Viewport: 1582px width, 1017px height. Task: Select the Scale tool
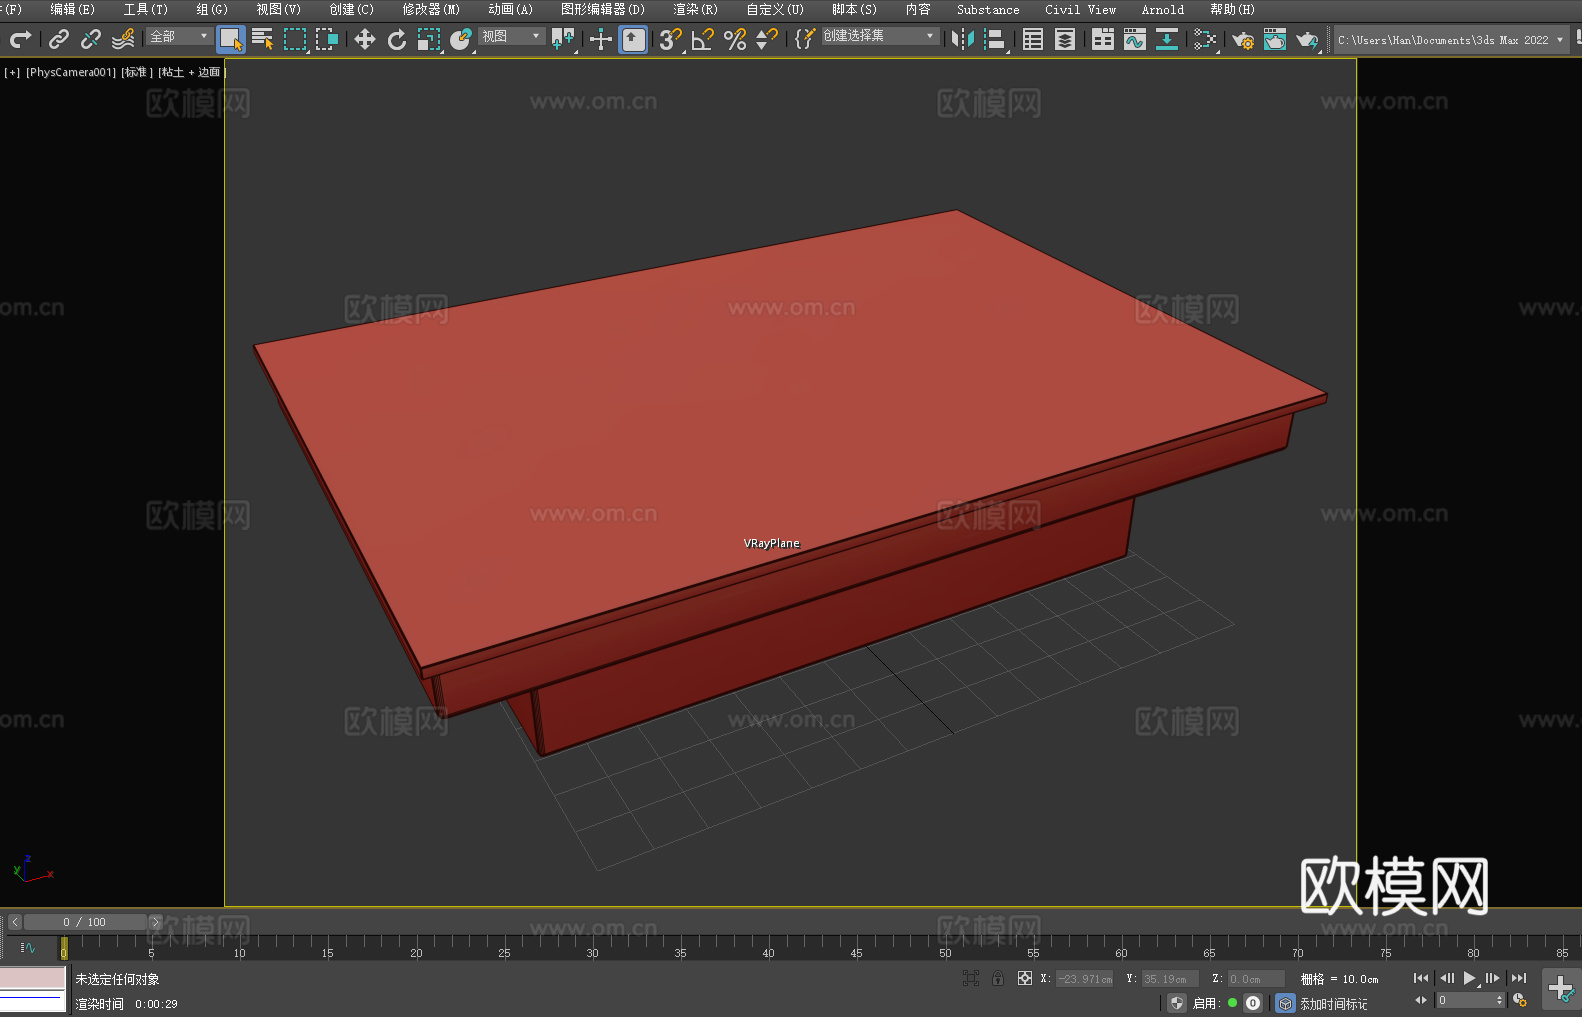[x=429, y=39]
